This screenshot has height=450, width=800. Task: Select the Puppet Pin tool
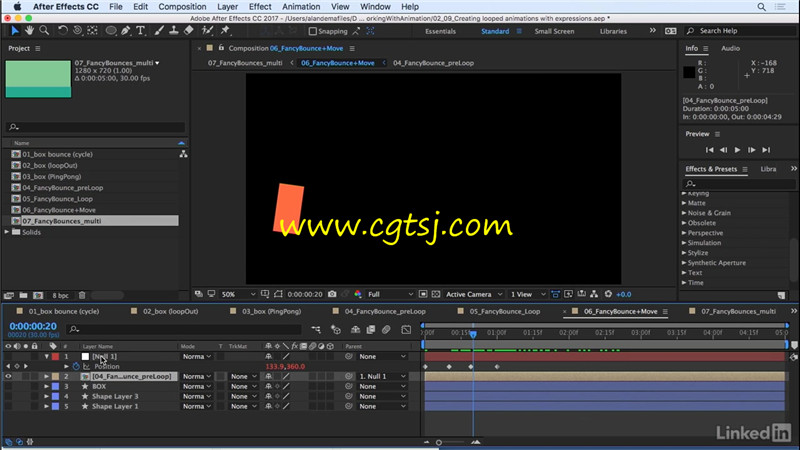point(225,31)
